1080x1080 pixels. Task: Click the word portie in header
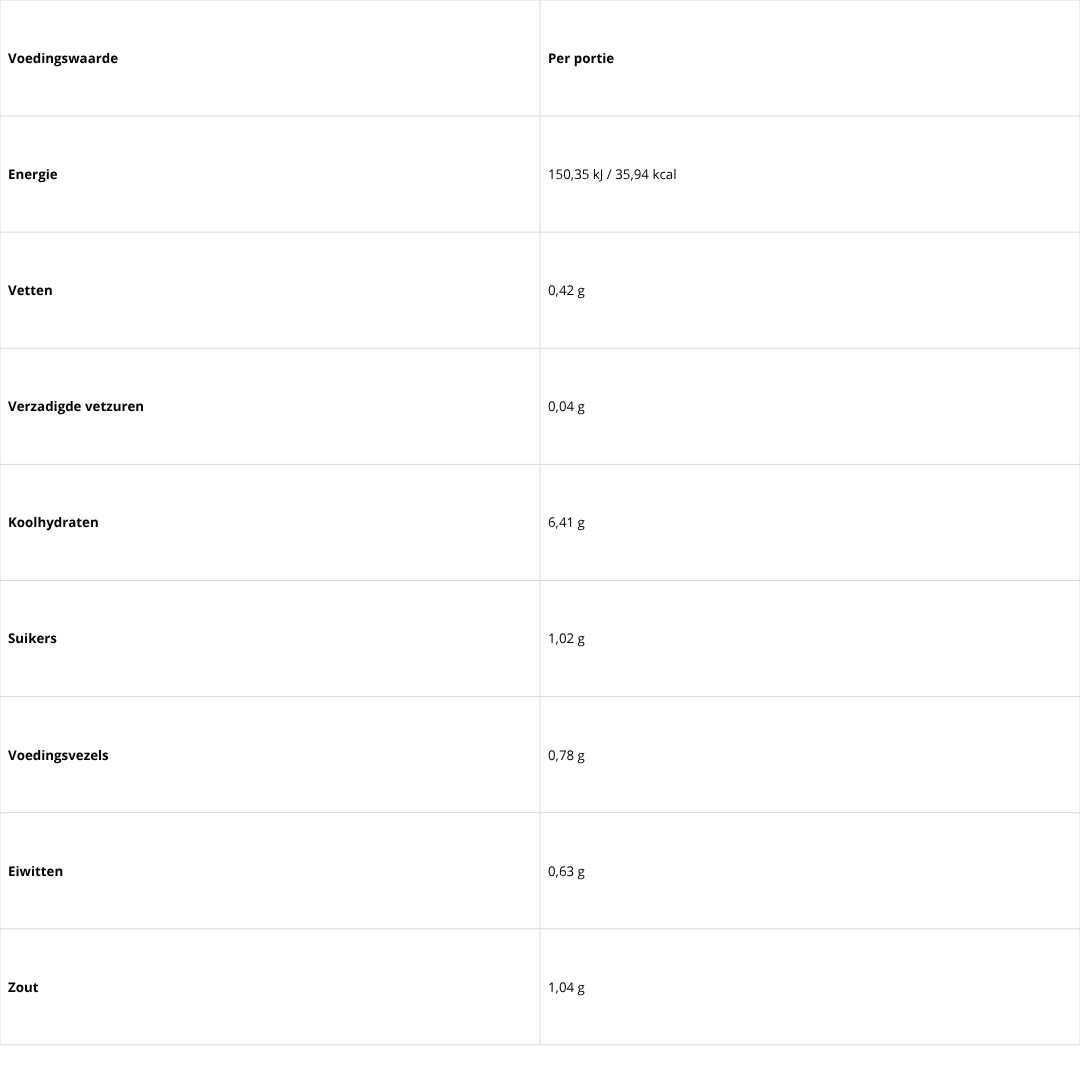[x=594, y=59]
